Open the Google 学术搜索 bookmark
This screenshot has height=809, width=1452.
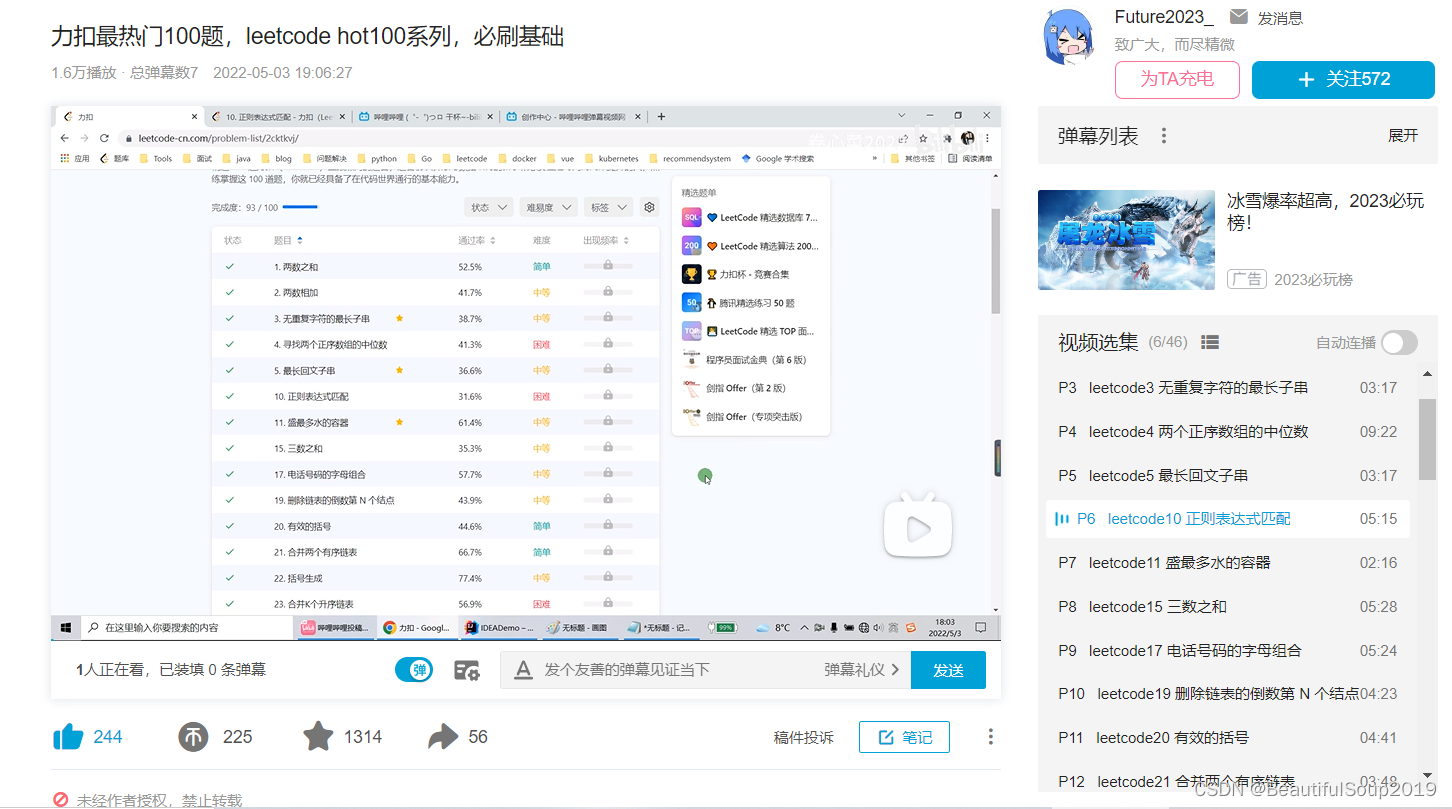coord(778,158)
